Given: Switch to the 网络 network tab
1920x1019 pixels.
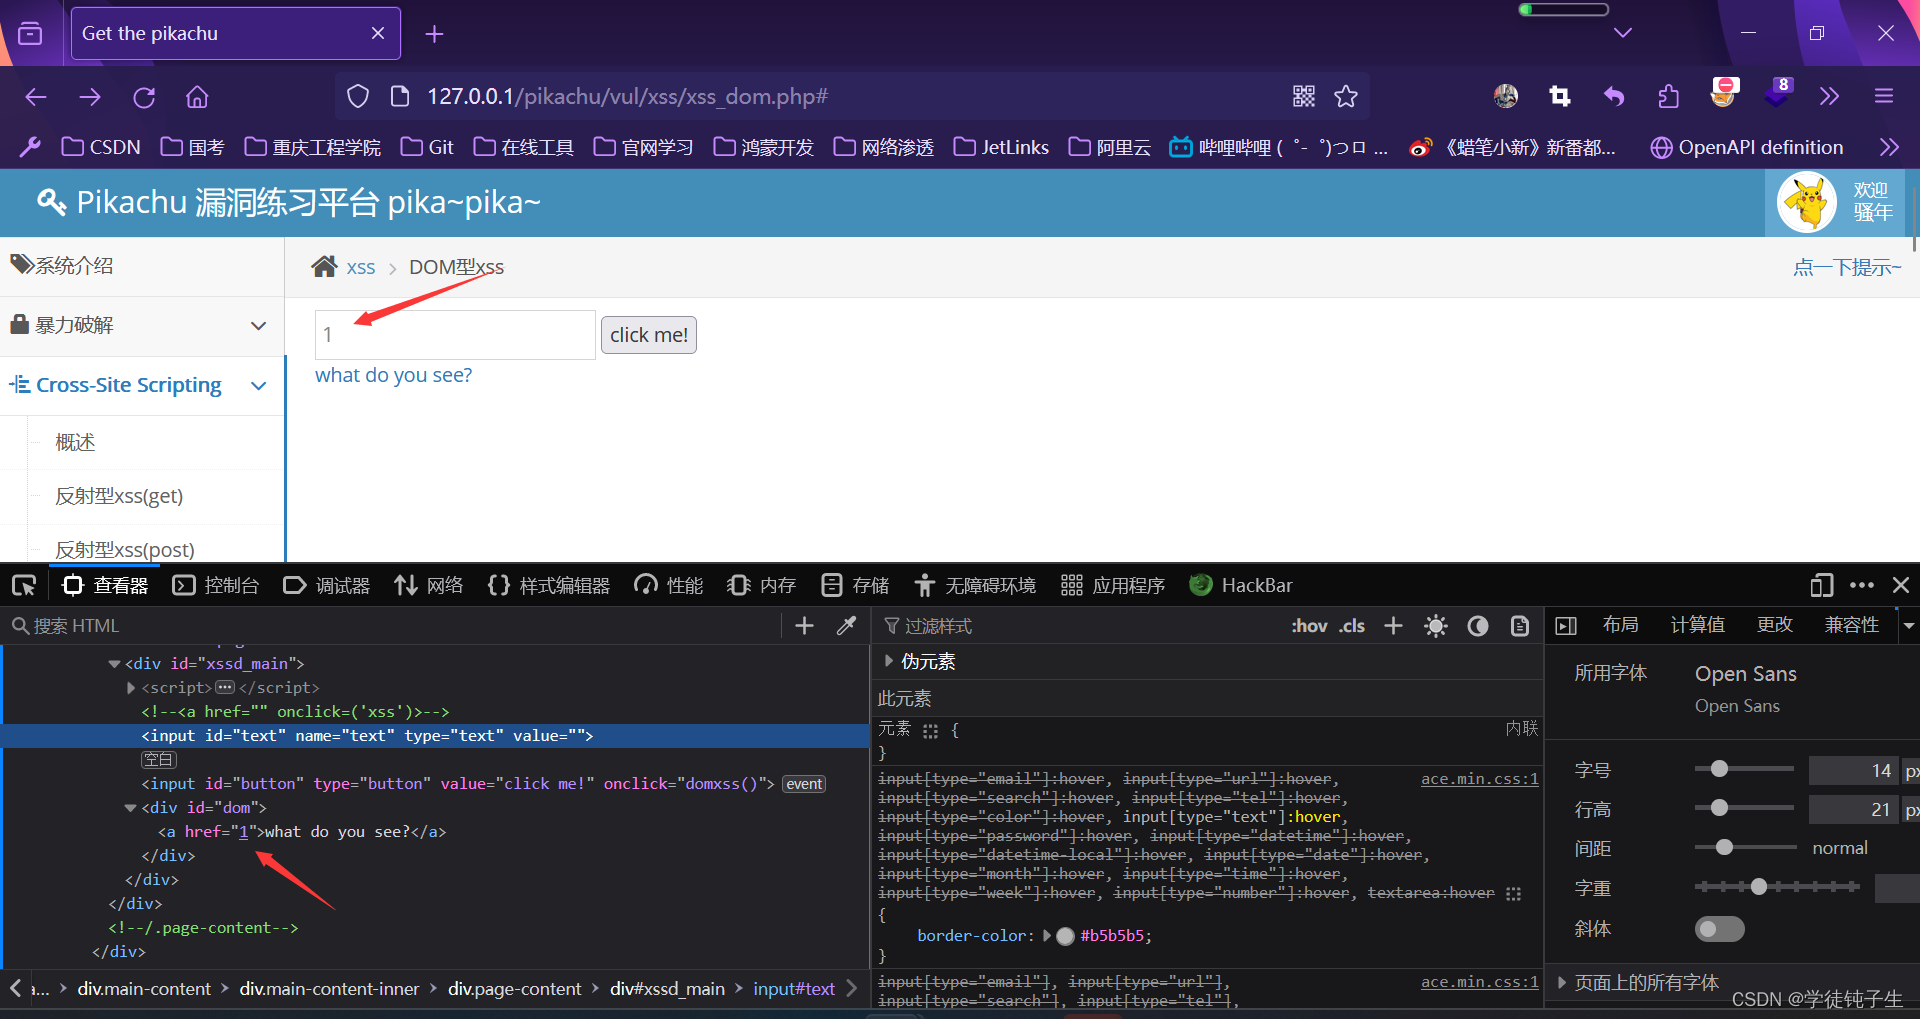Looking at the screenshot, I should (429, 585).
